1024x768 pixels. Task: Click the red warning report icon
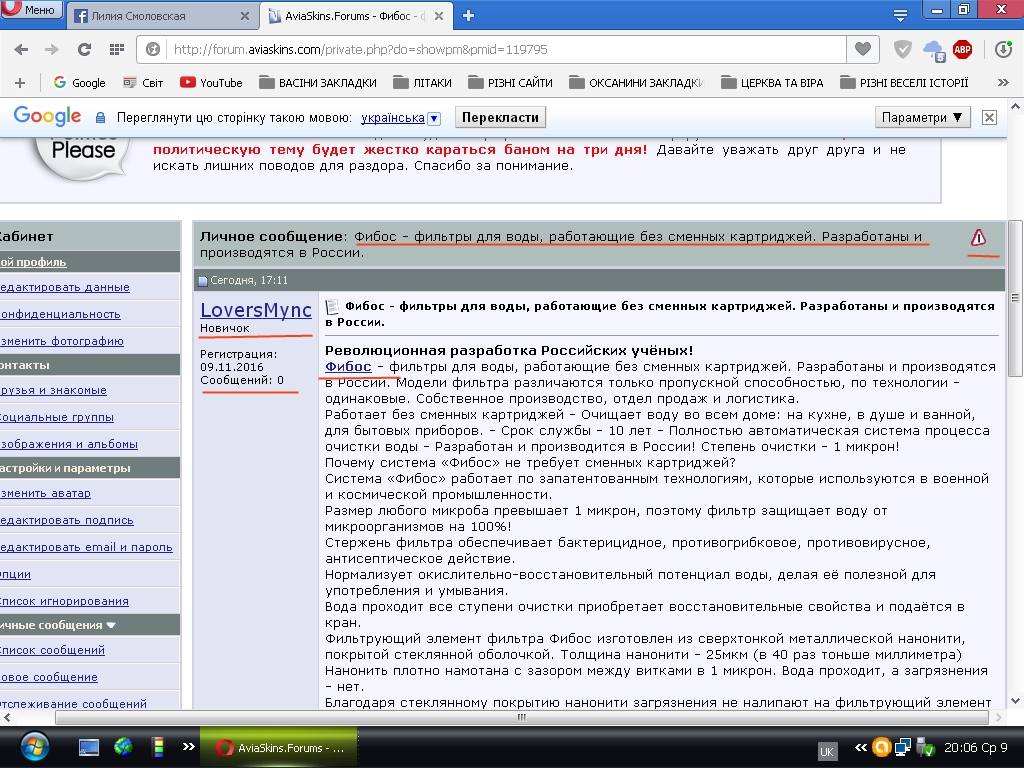(x=978, y=237)
